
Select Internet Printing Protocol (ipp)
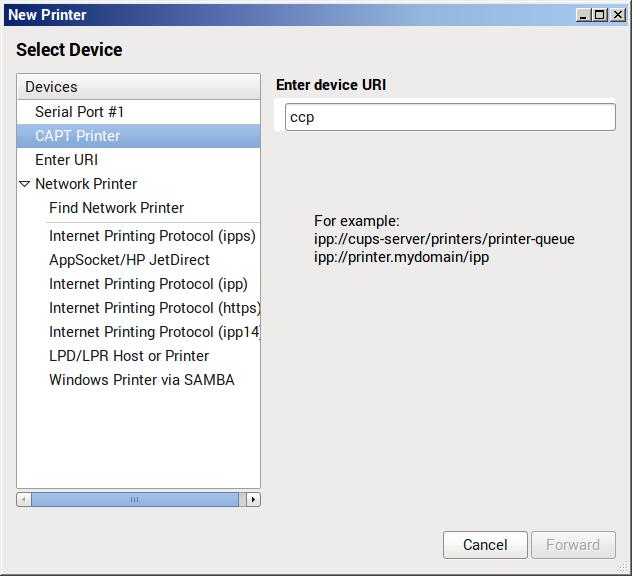[x=148, y=284]
